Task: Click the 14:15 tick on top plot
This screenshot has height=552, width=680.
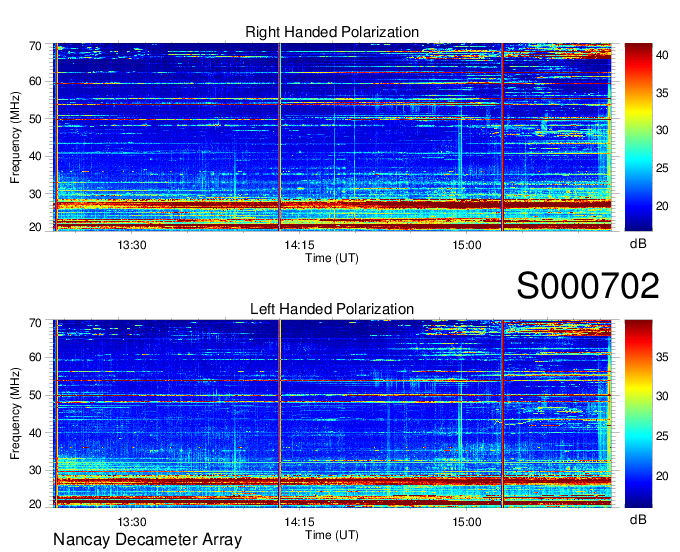Action: [x=299, y=245]
